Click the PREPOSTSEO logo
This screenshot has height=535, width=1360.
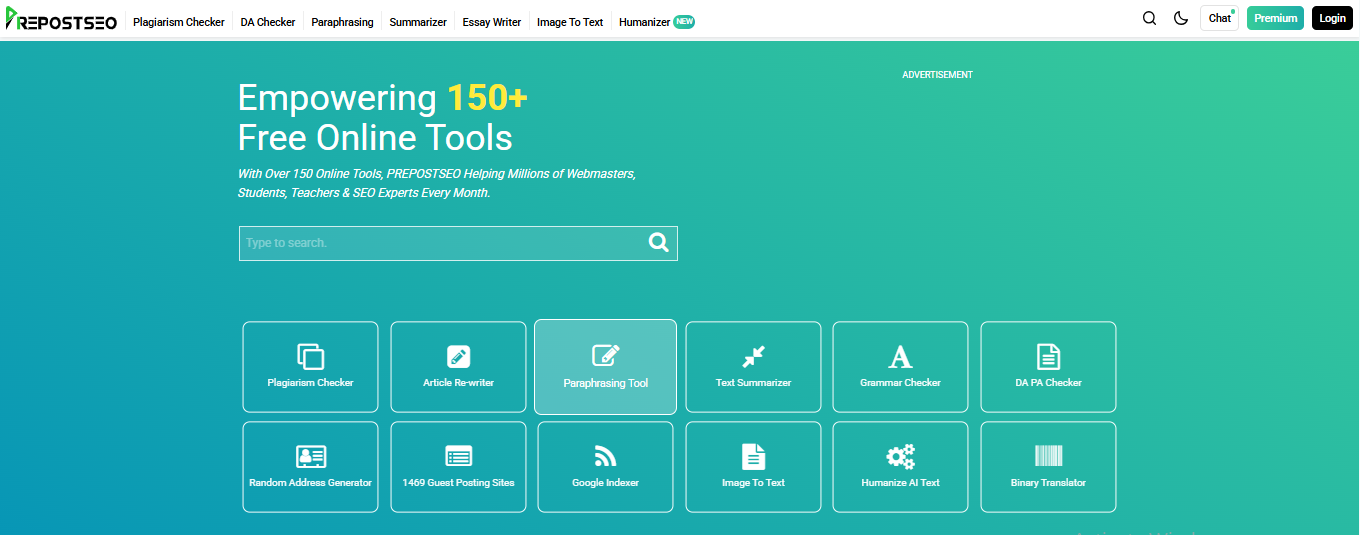point(61,21)
